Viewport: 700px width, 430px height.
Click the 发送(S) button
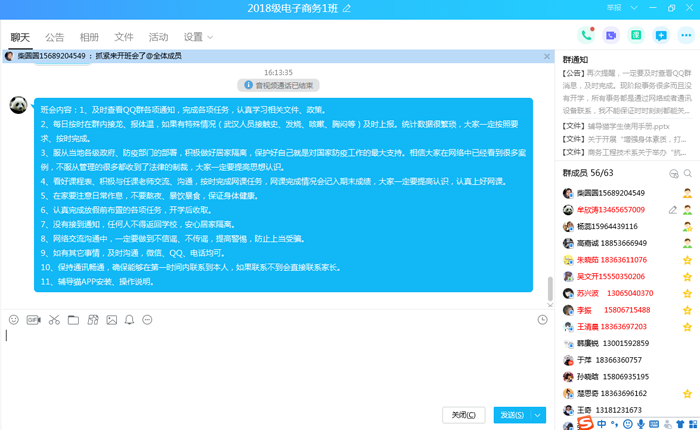[x=511, y=414]
